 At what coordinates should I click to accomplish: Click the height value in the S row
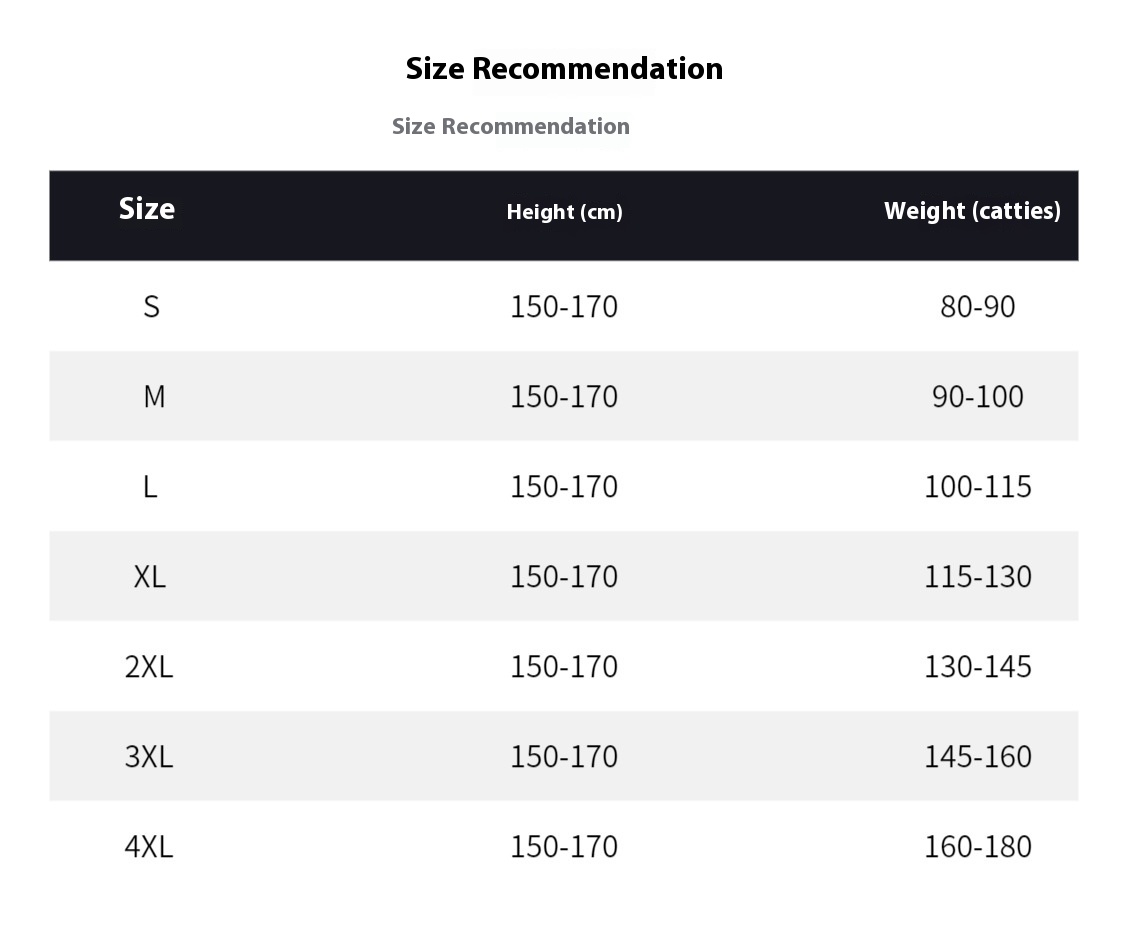564,307
